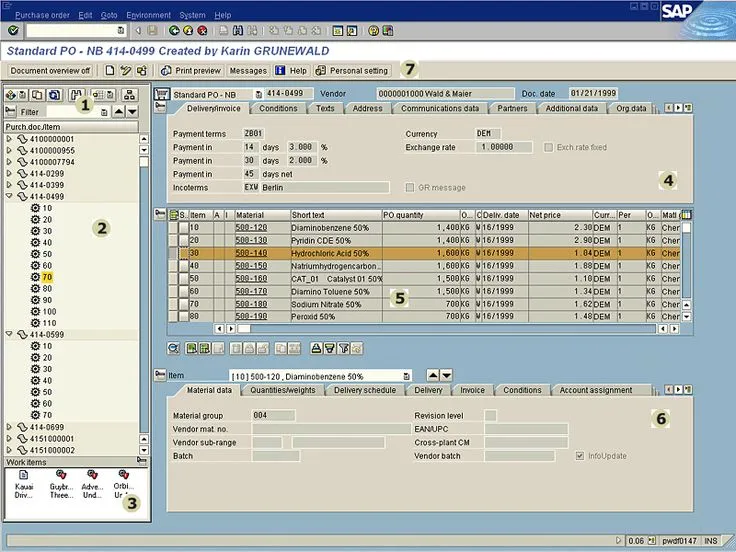Image resolution: width=736 pixels, height=552 pixels.
Task: Click the Display/Change pencil icon
Action: pos(125,70)
